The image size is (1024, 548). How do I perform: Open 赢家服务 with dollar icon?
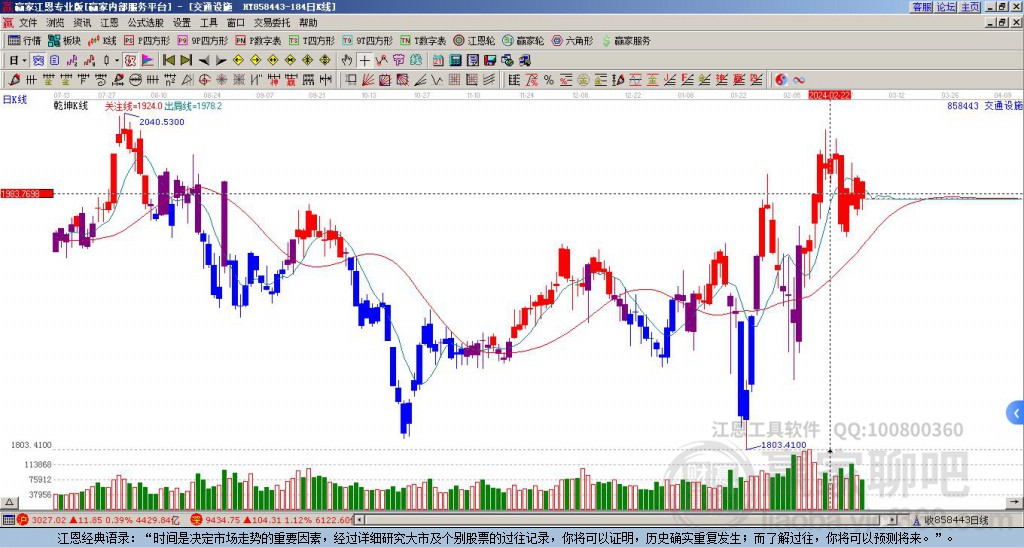pos(626,40)
